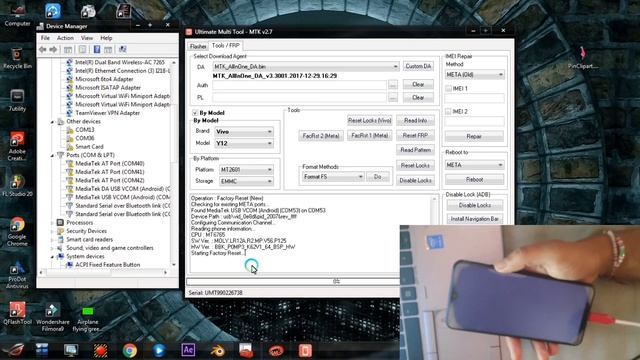Open 7utility desktop shortcut
The width and height of the screenshot is (640, 360).
click(x=17, y=100)
